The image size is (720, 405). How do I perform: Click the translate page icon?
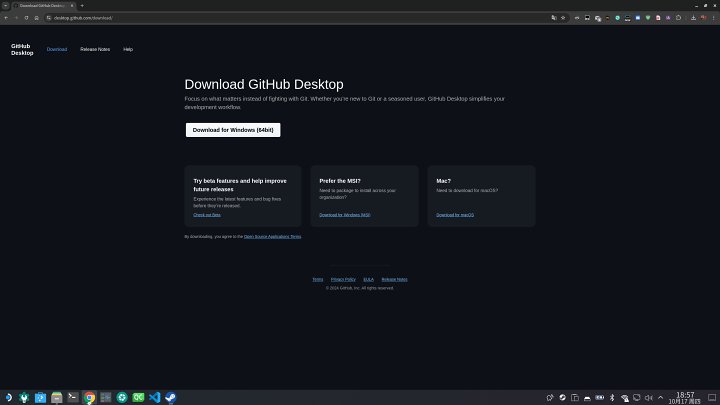click(553, 18)
